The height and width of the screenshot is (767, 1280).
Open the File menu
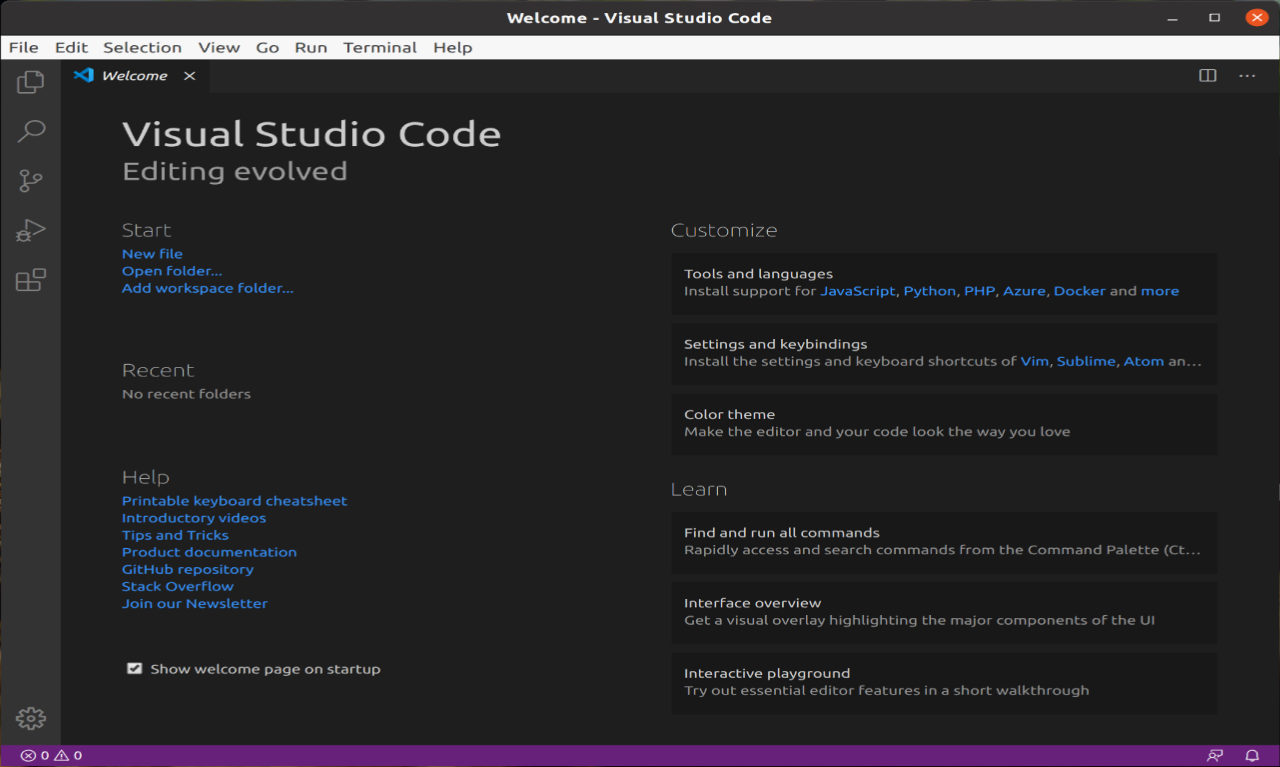(23, 47)
